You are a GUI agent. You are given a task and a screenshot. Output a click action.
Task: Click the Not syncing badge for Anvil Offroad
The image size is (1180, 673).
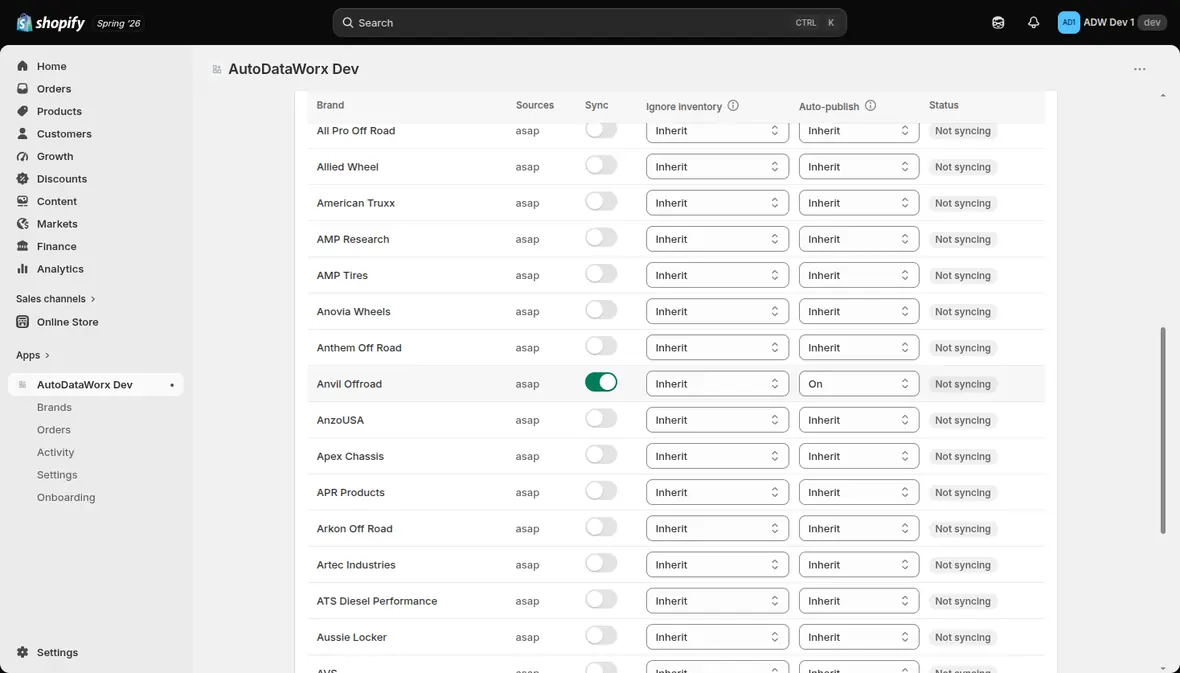pyautogui.click(x=963, y=384)
